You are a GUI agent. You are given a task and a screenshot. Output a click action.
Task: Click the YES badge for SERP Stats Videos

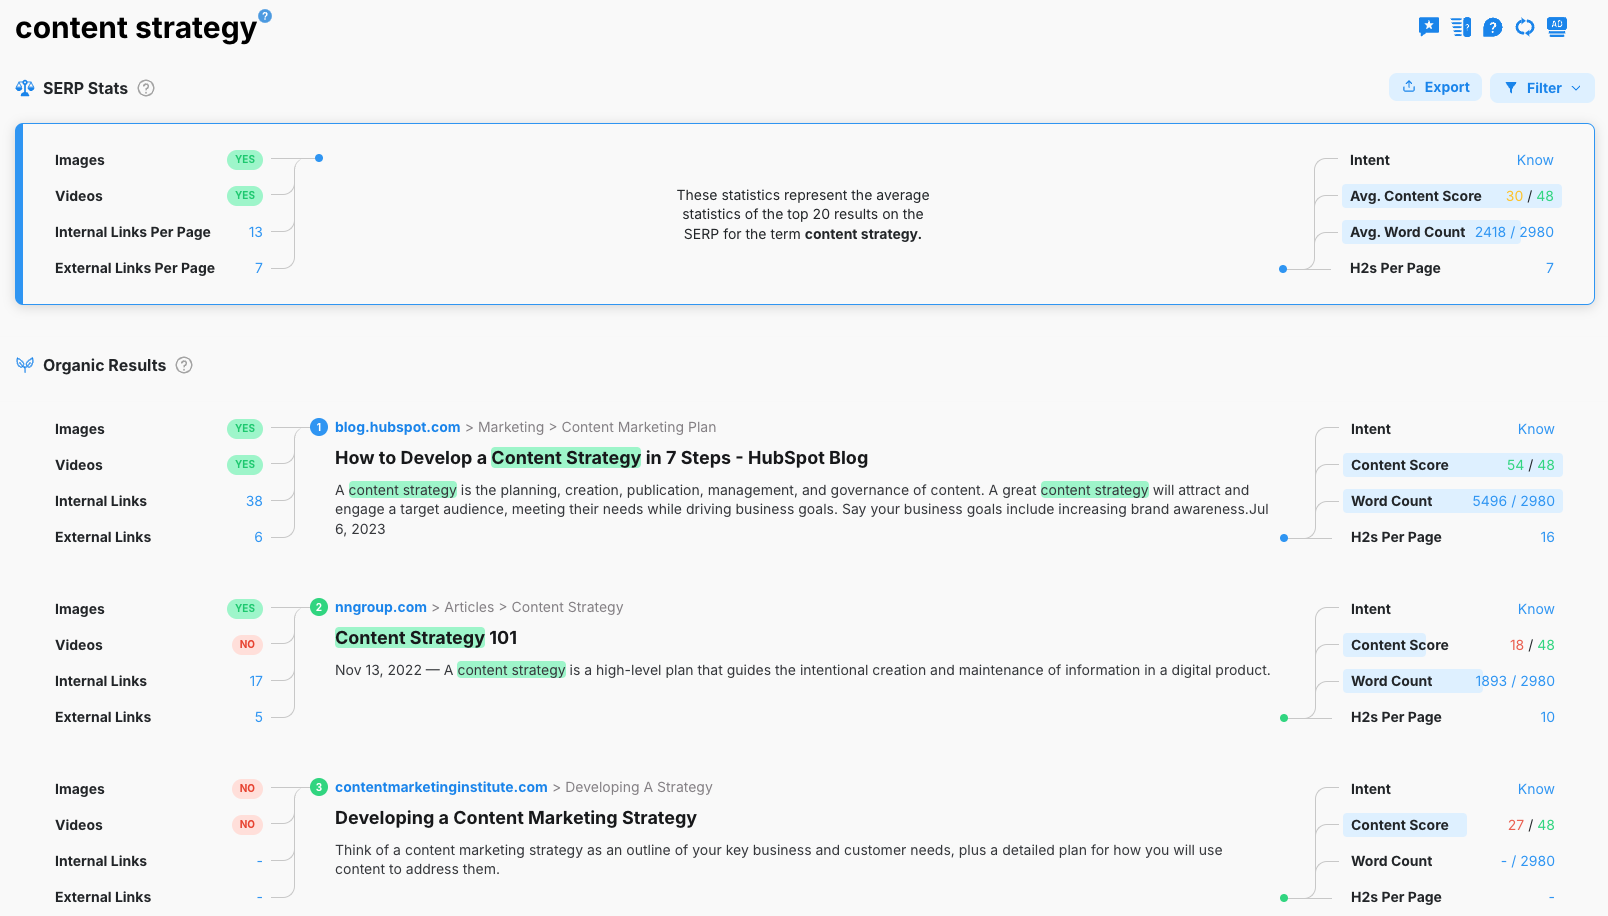[245, 196]
